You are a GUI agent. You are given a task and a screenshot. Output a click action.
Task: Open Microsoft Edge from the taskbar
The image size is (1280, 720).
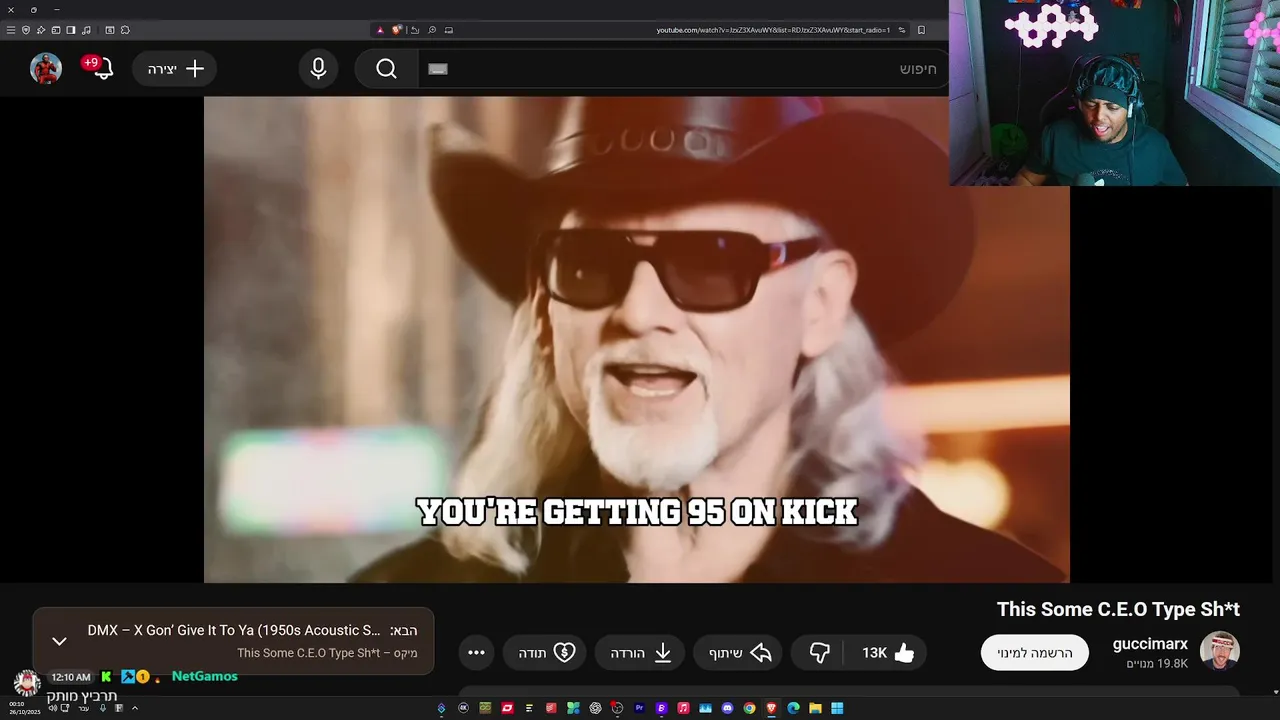pyautogui.click(x=793, y=708)
